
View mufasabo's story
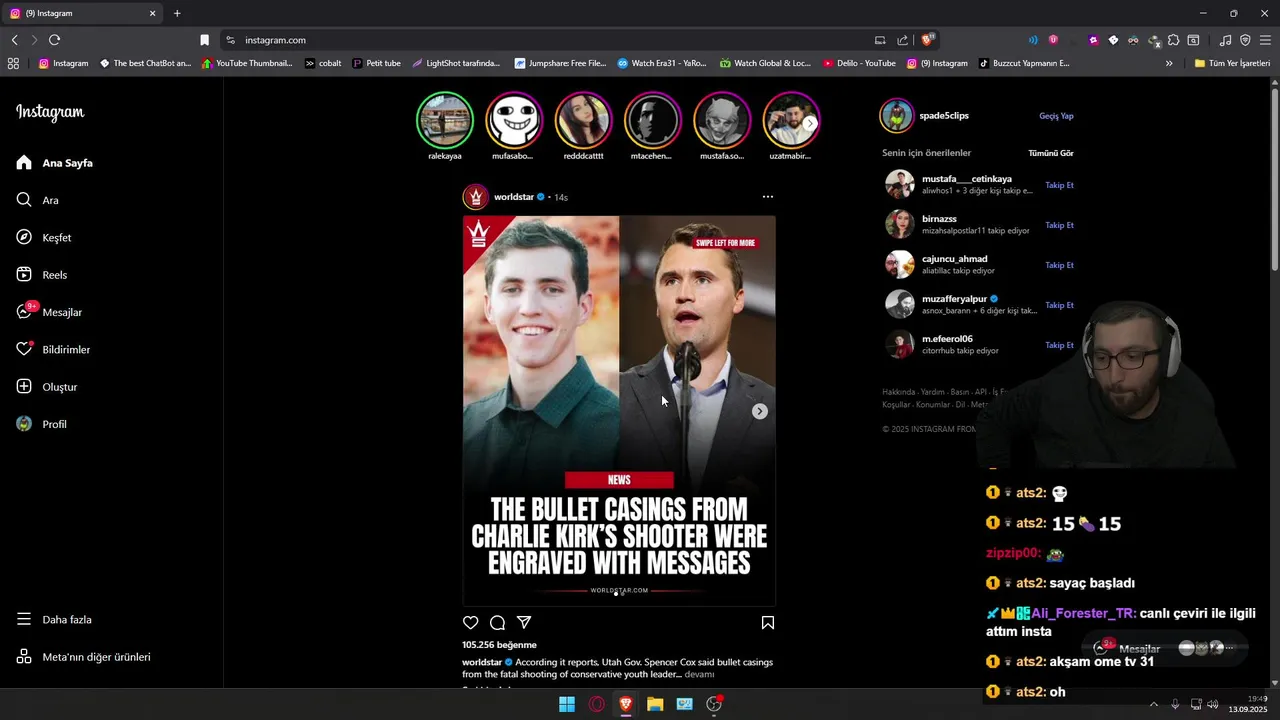514,120
